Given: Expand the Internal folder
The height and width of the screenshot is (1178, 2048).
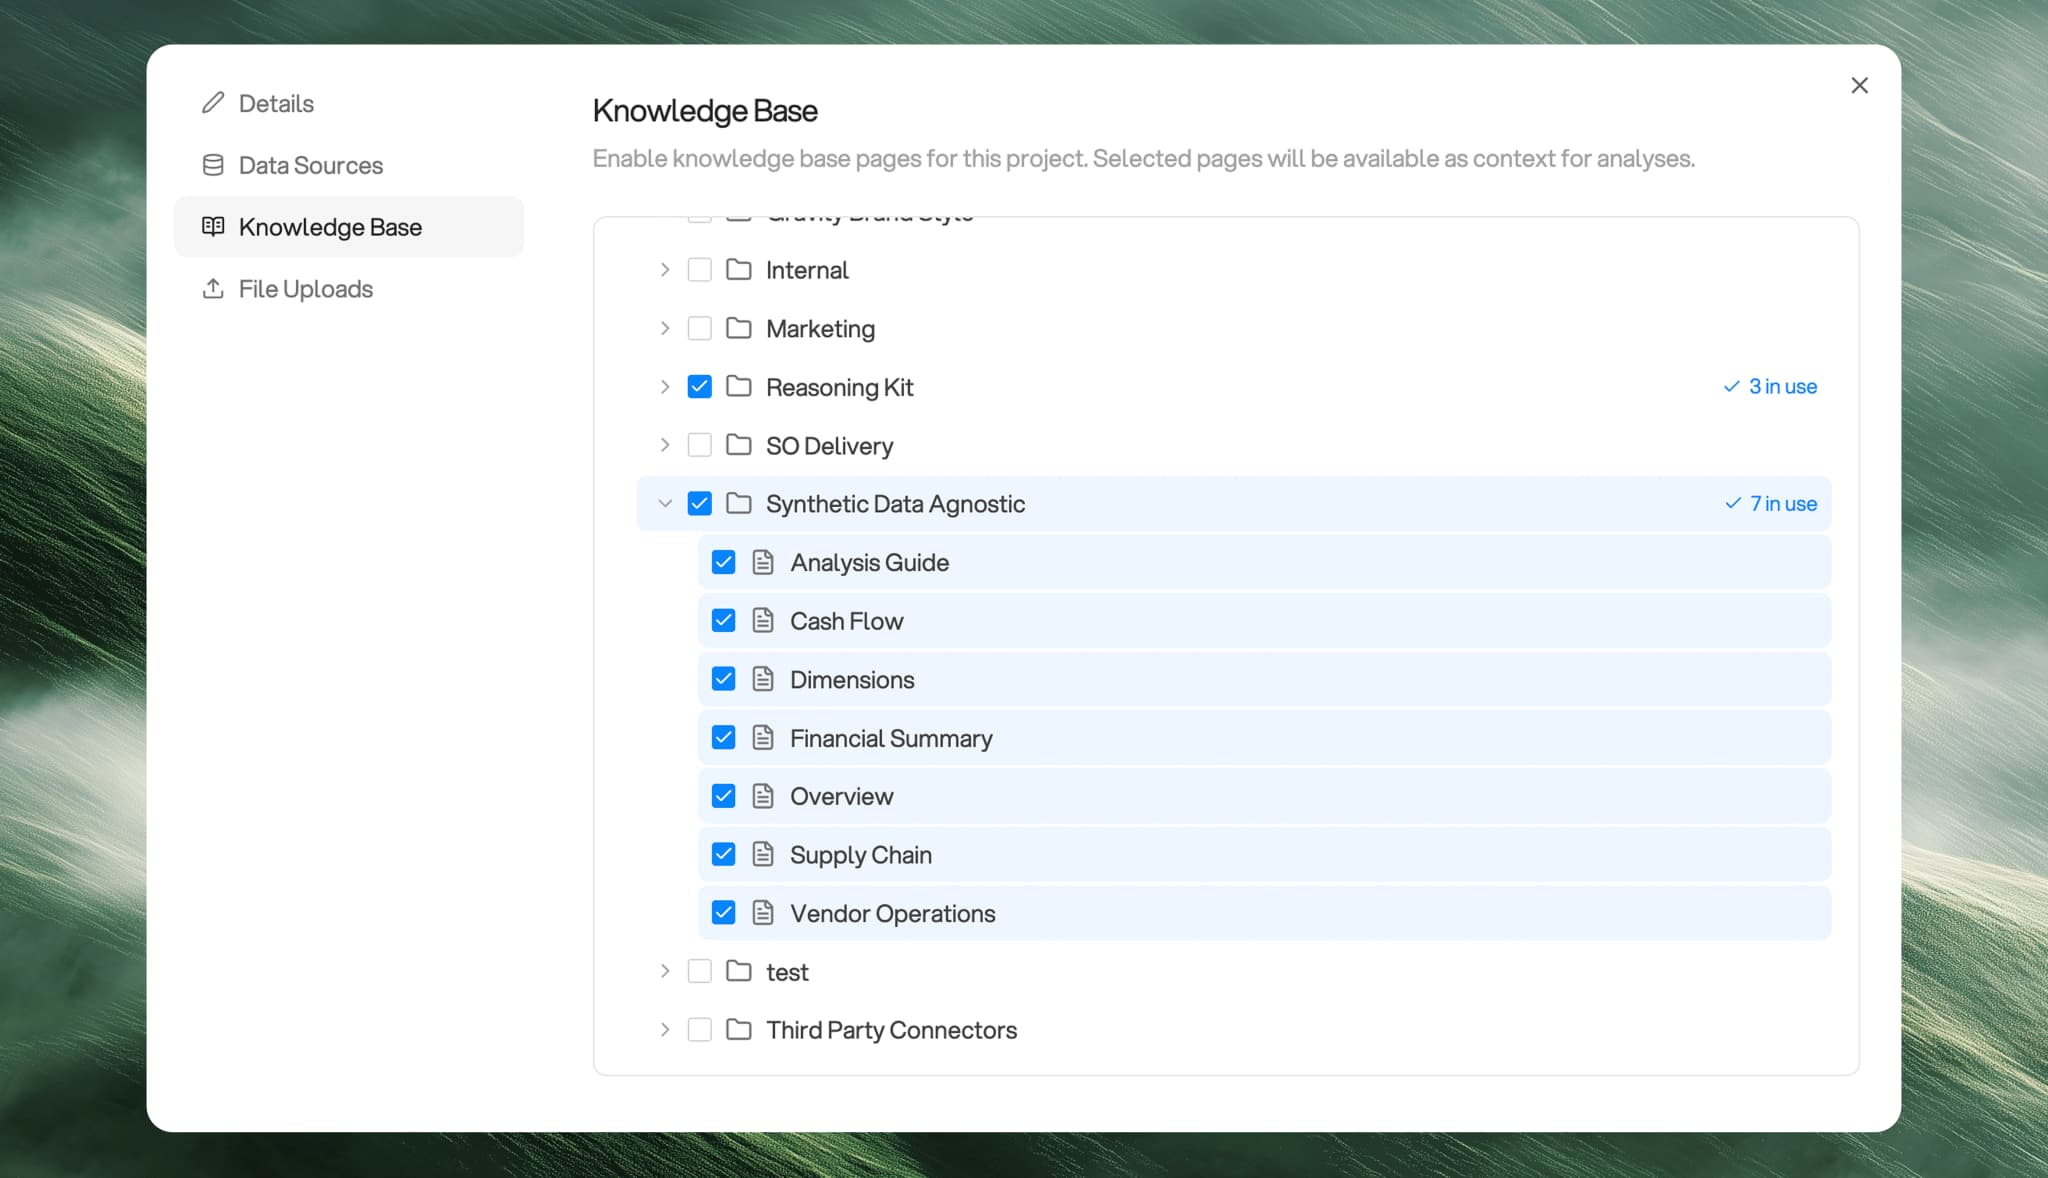Looking at the screenshot, I should [664, 269].
